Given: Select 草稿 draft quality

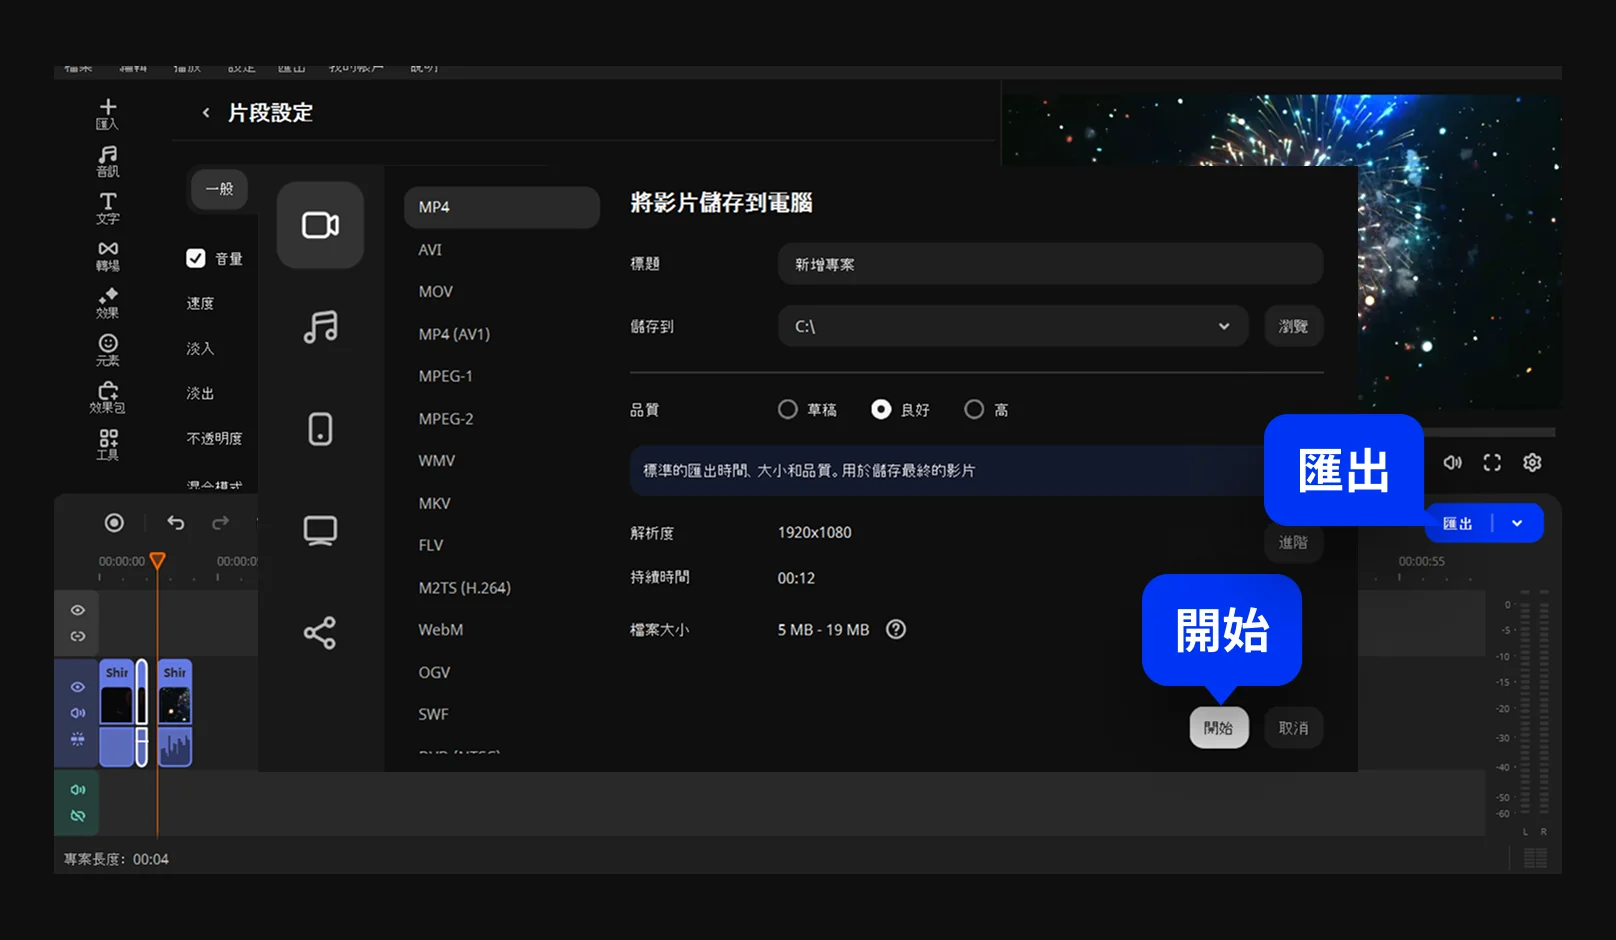Looking at the screenshot, I should coord(788,409).
